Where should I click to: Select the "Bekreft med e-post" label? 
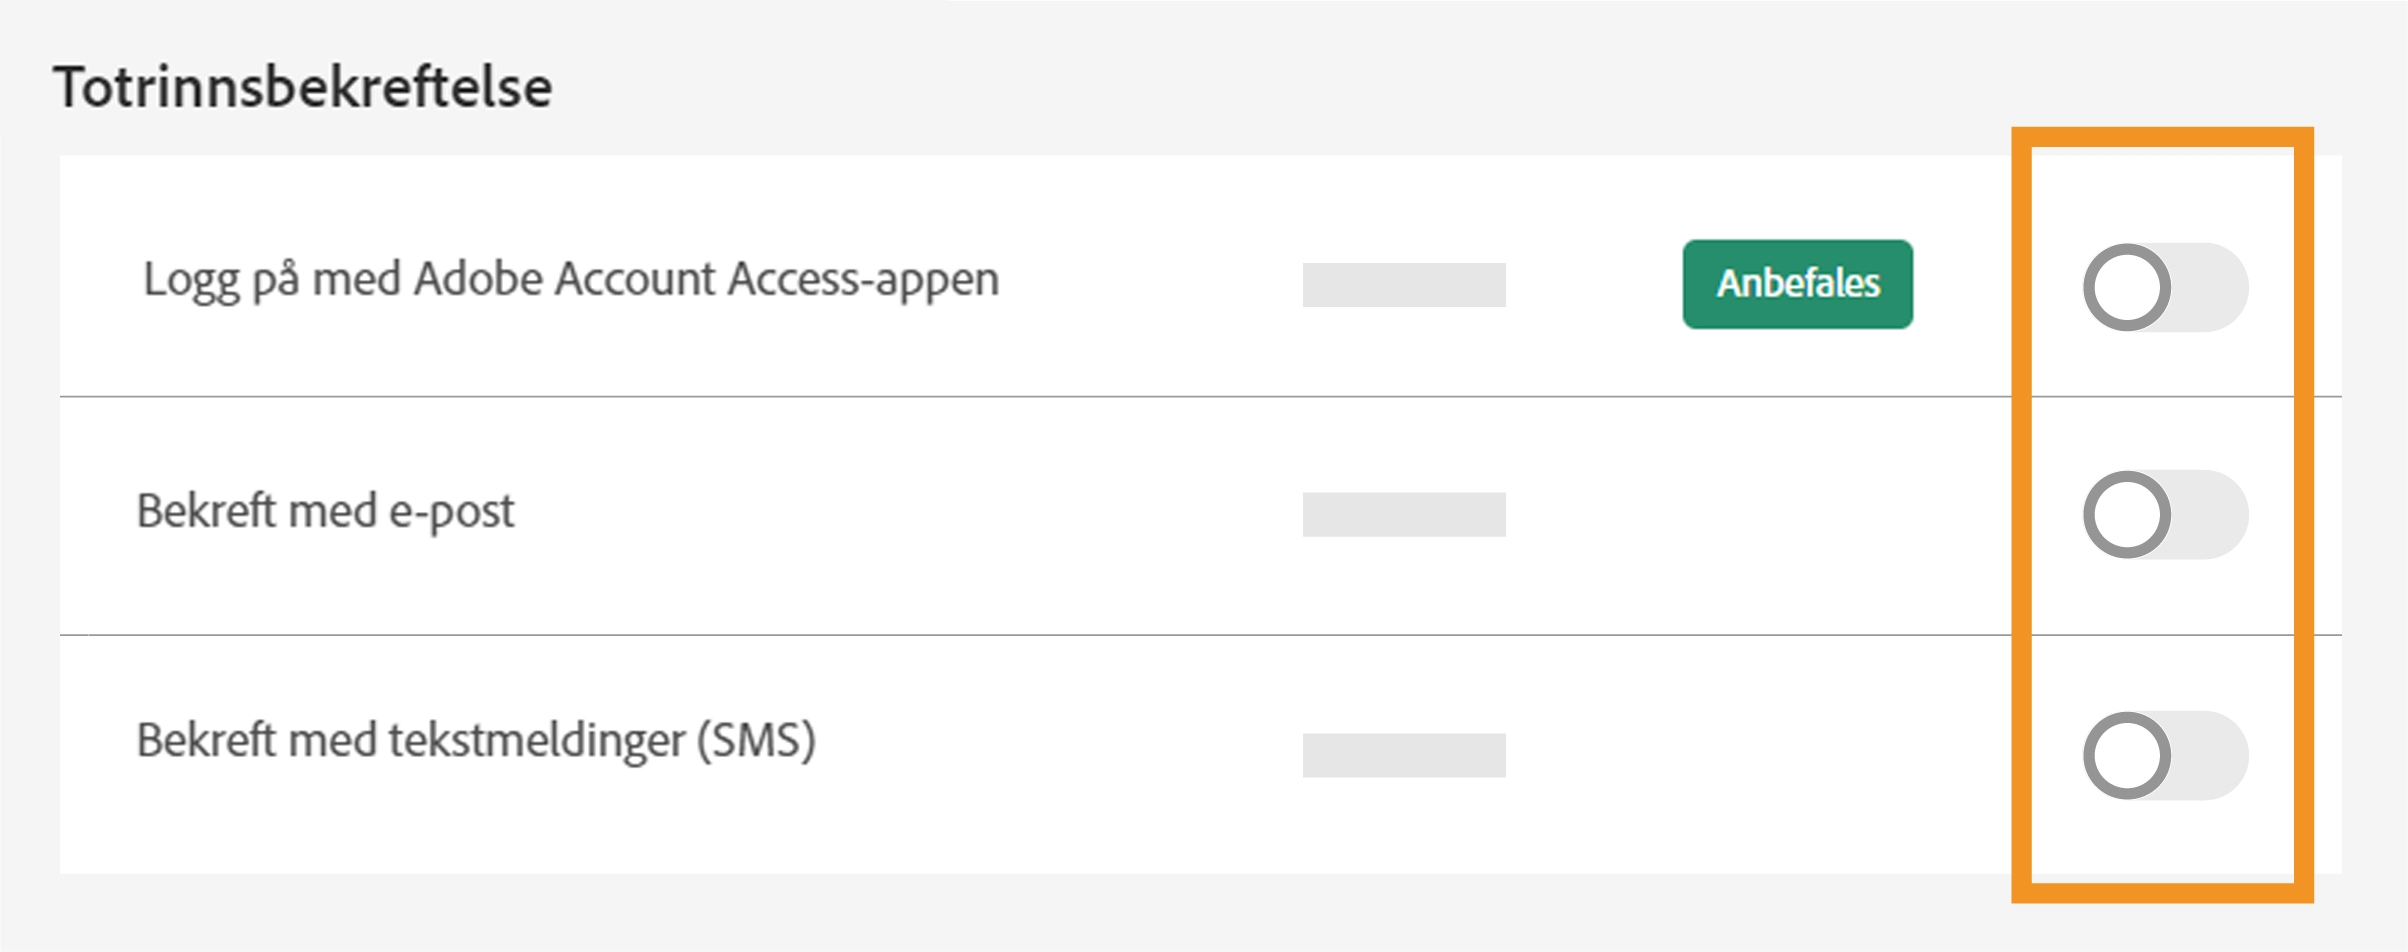coord(325,512)
